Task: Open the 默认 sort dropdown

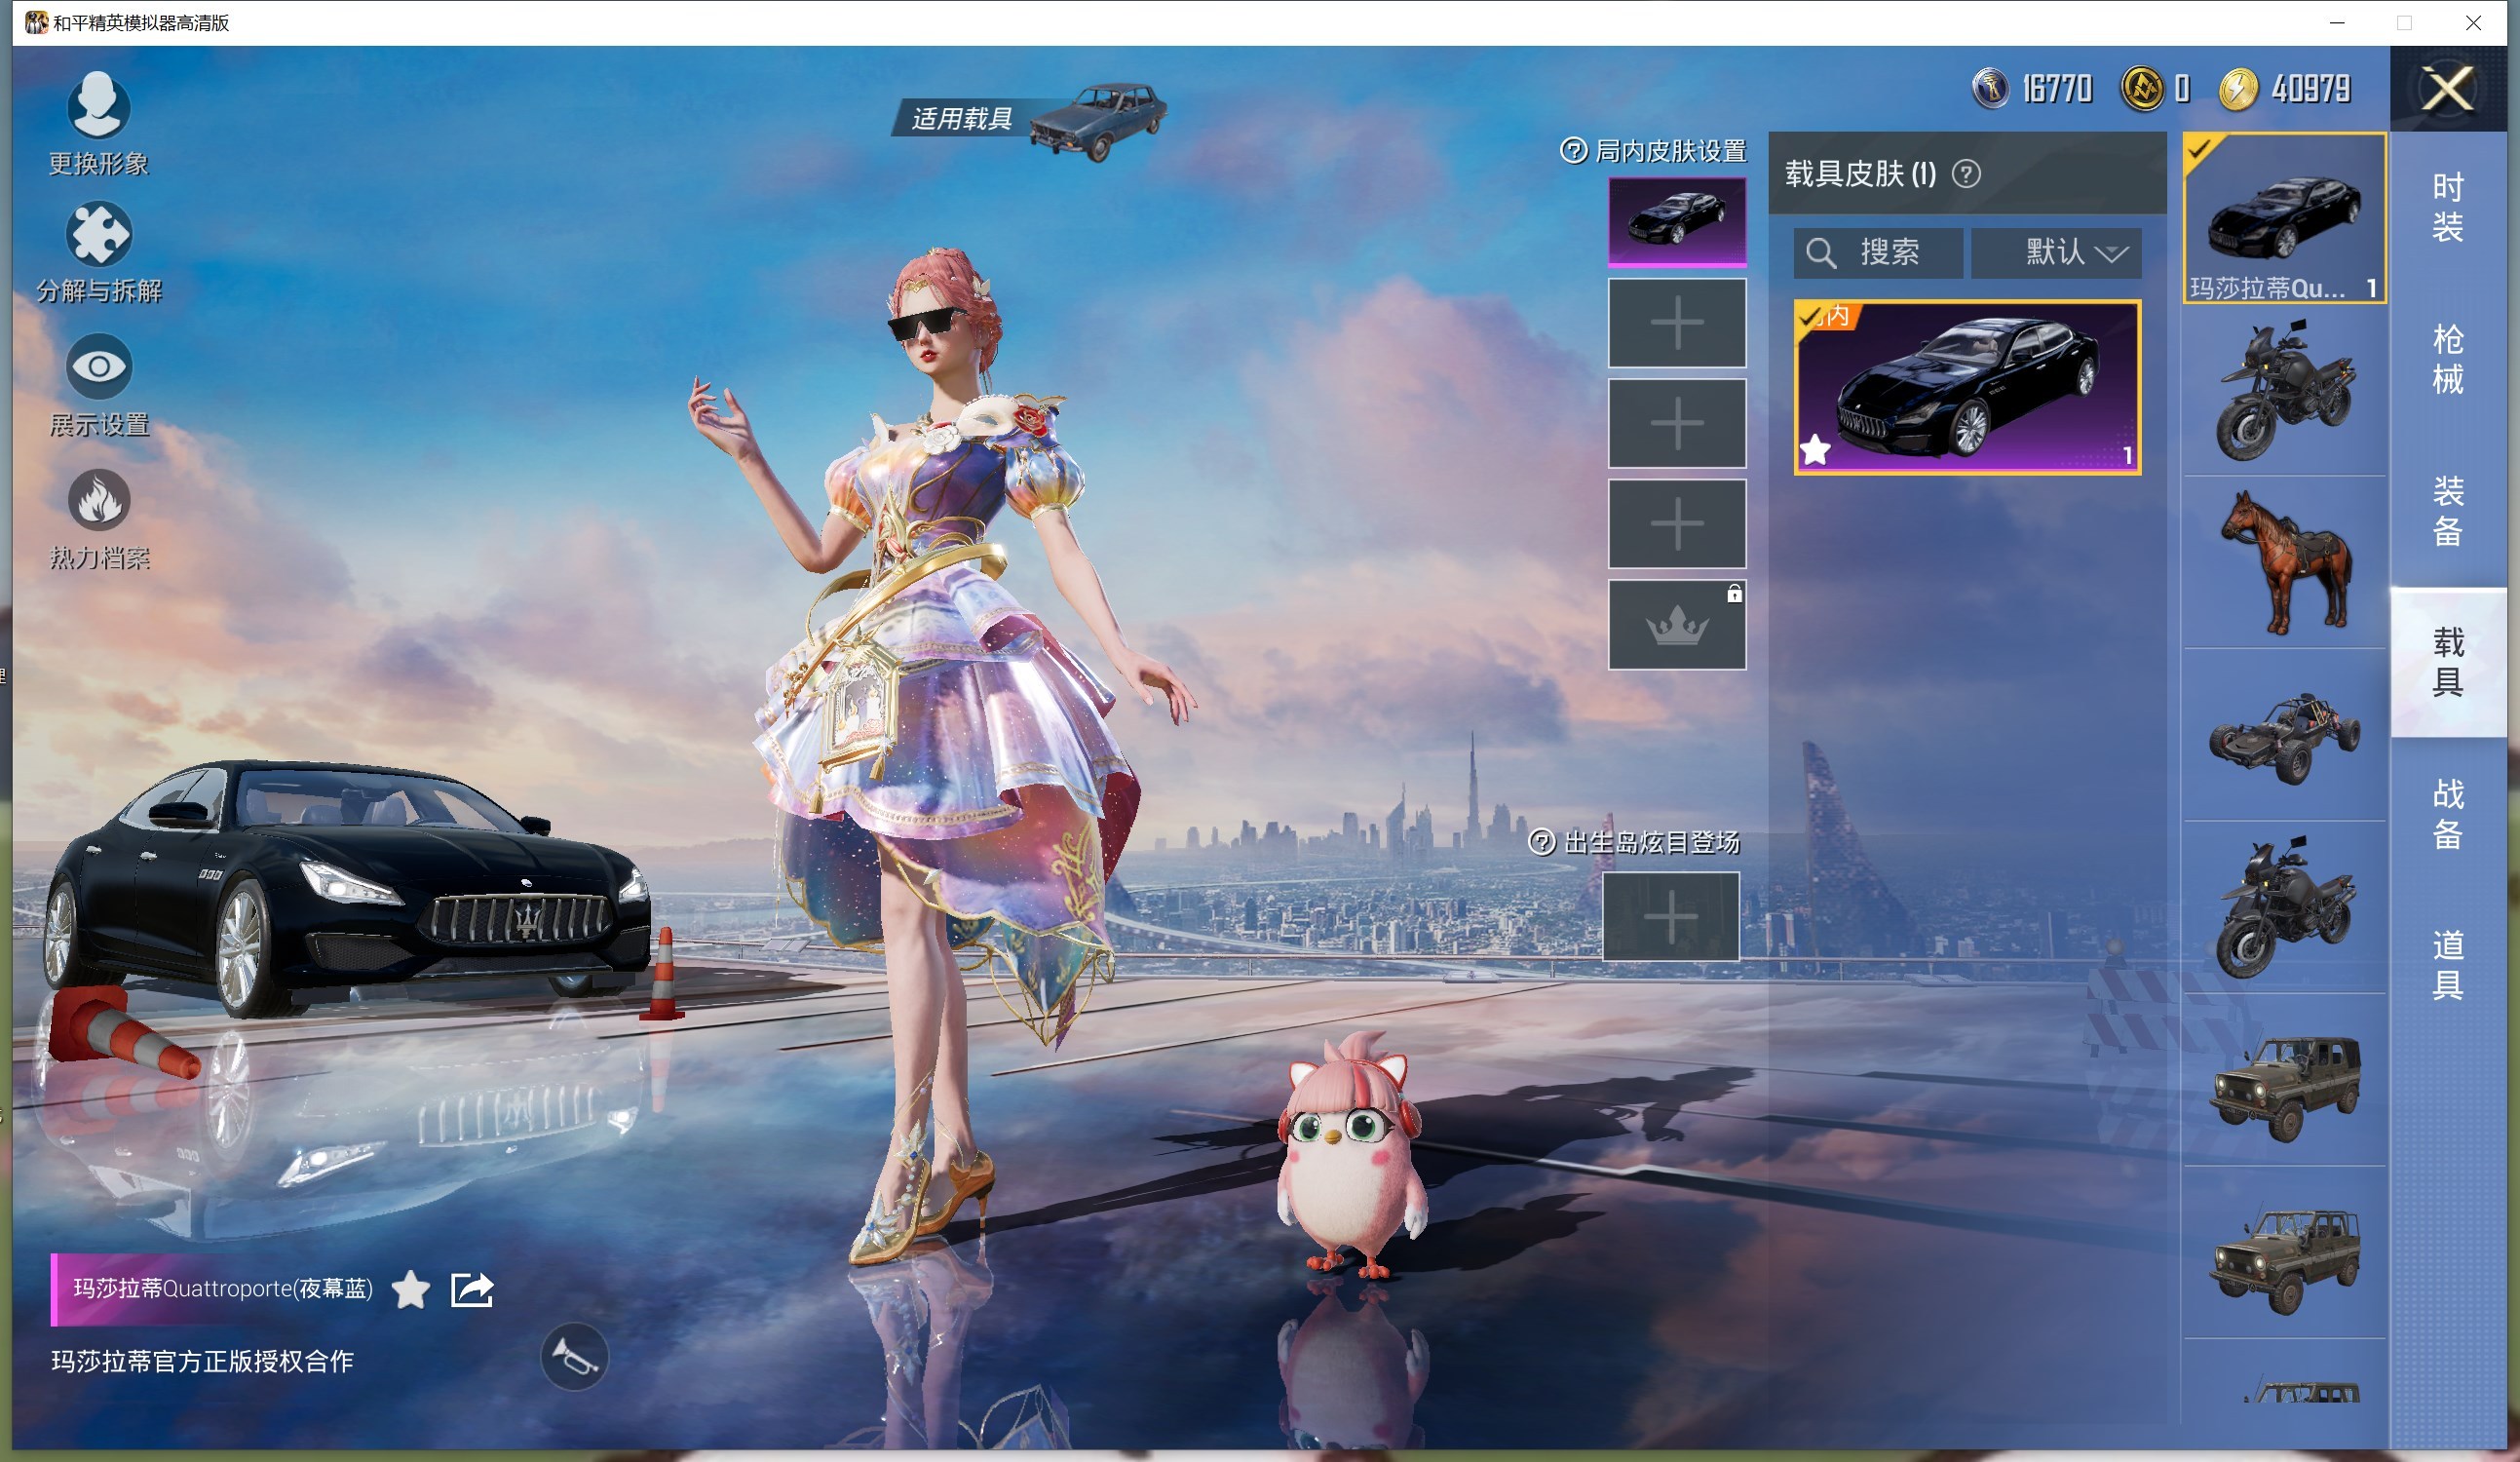Action: [2057, 252]
